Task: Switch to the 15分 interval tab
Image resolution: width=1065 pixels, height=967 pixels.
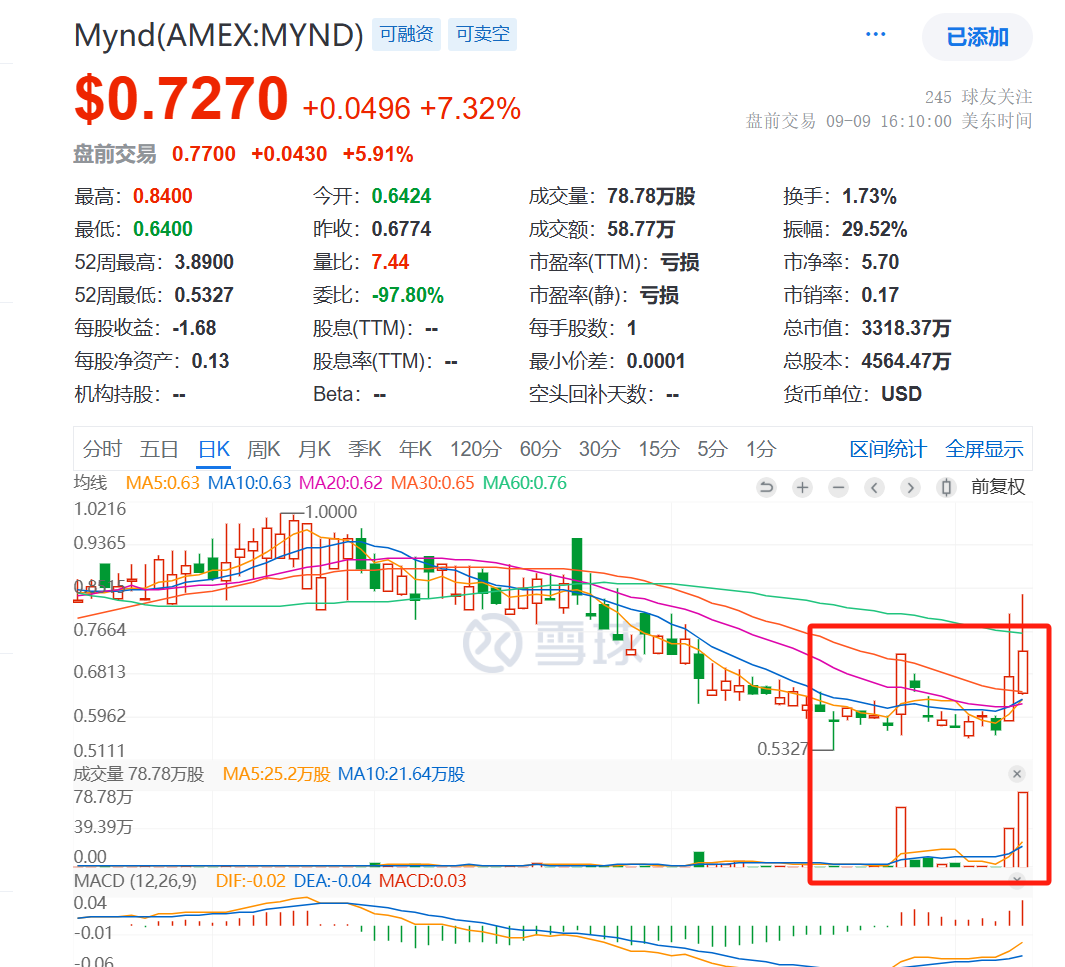Action: [x=659, y=449]
